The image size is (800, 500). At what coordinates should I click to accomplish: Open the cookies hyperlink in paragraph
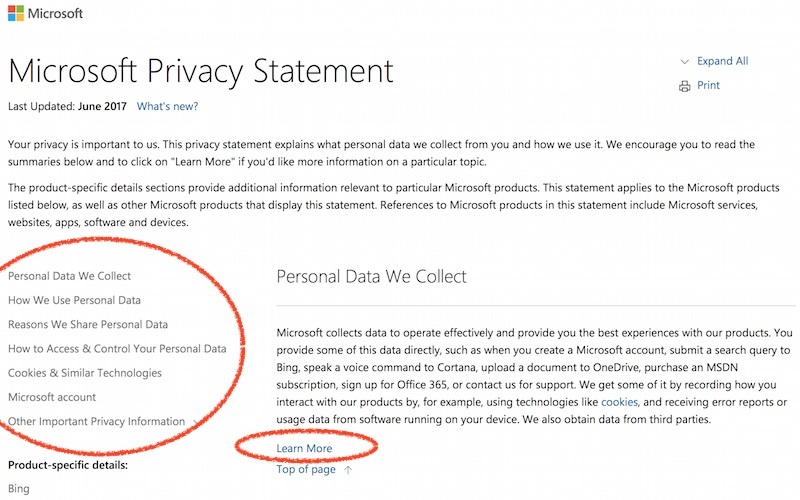(x=619, y=402)
